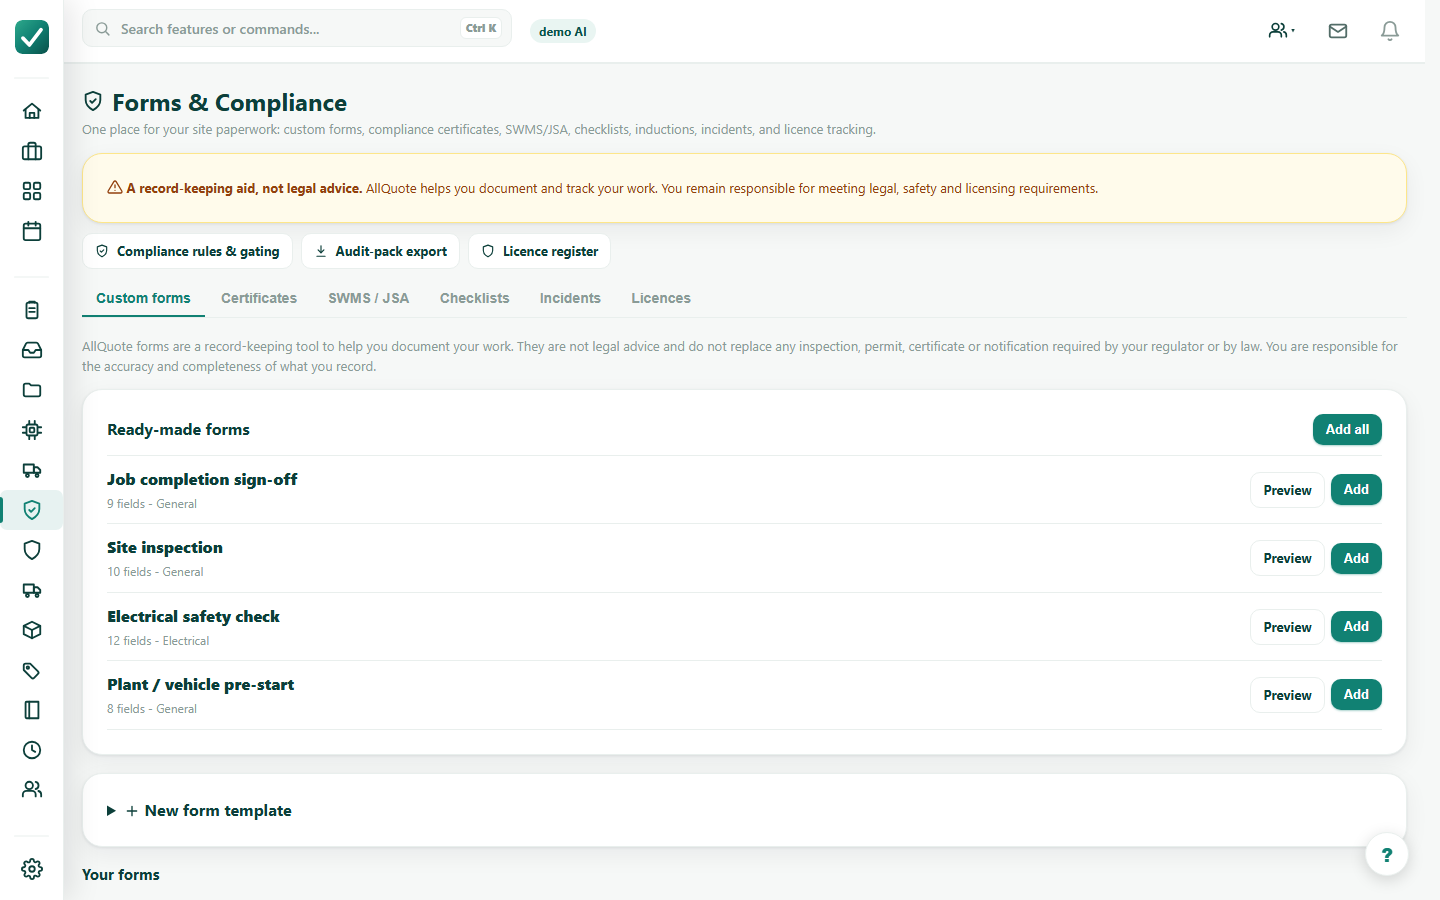This screenshot has height=900, width=1440.
Task: Click the Audit-pack export button
Action: click(x=381, y=251)
